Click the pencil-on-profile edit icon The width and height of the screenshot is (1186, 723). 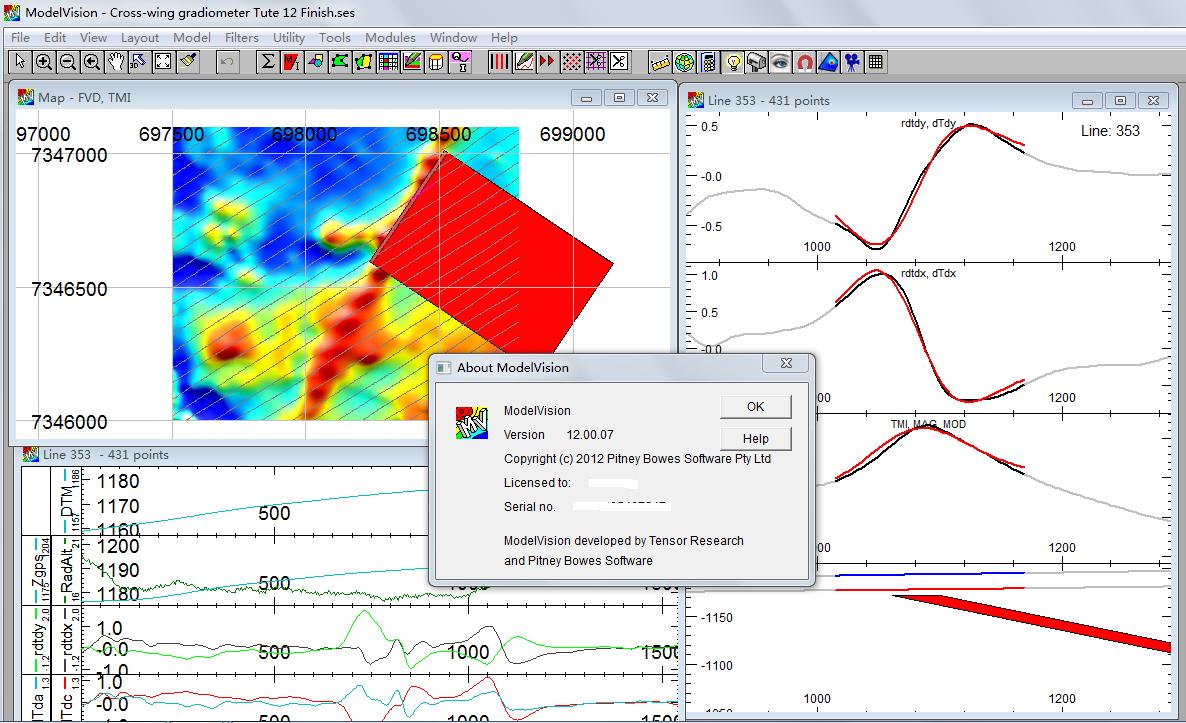tap(412, 62)
